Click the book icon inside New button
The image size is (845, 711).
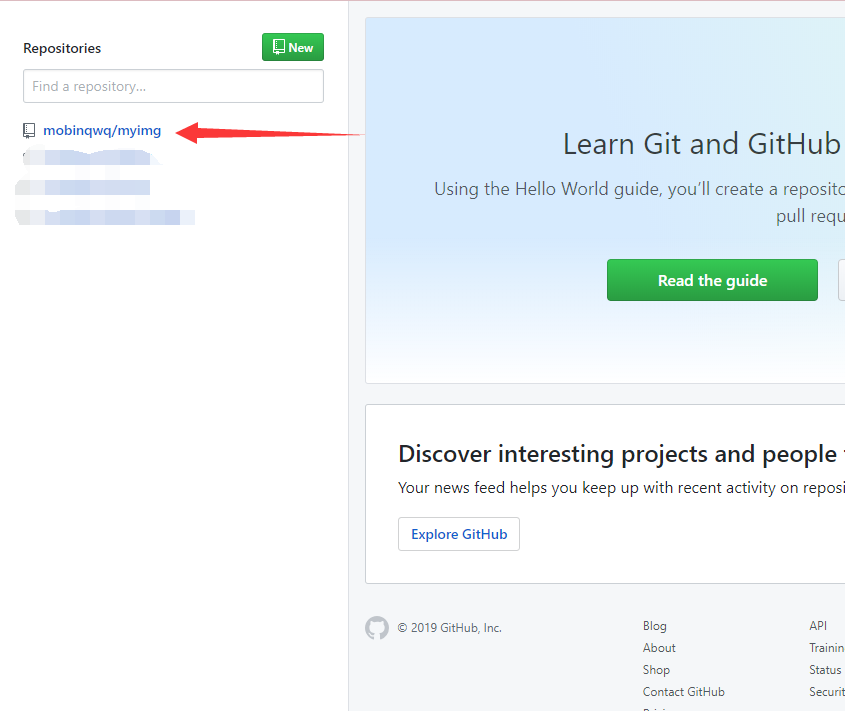(x=279, y=47)
